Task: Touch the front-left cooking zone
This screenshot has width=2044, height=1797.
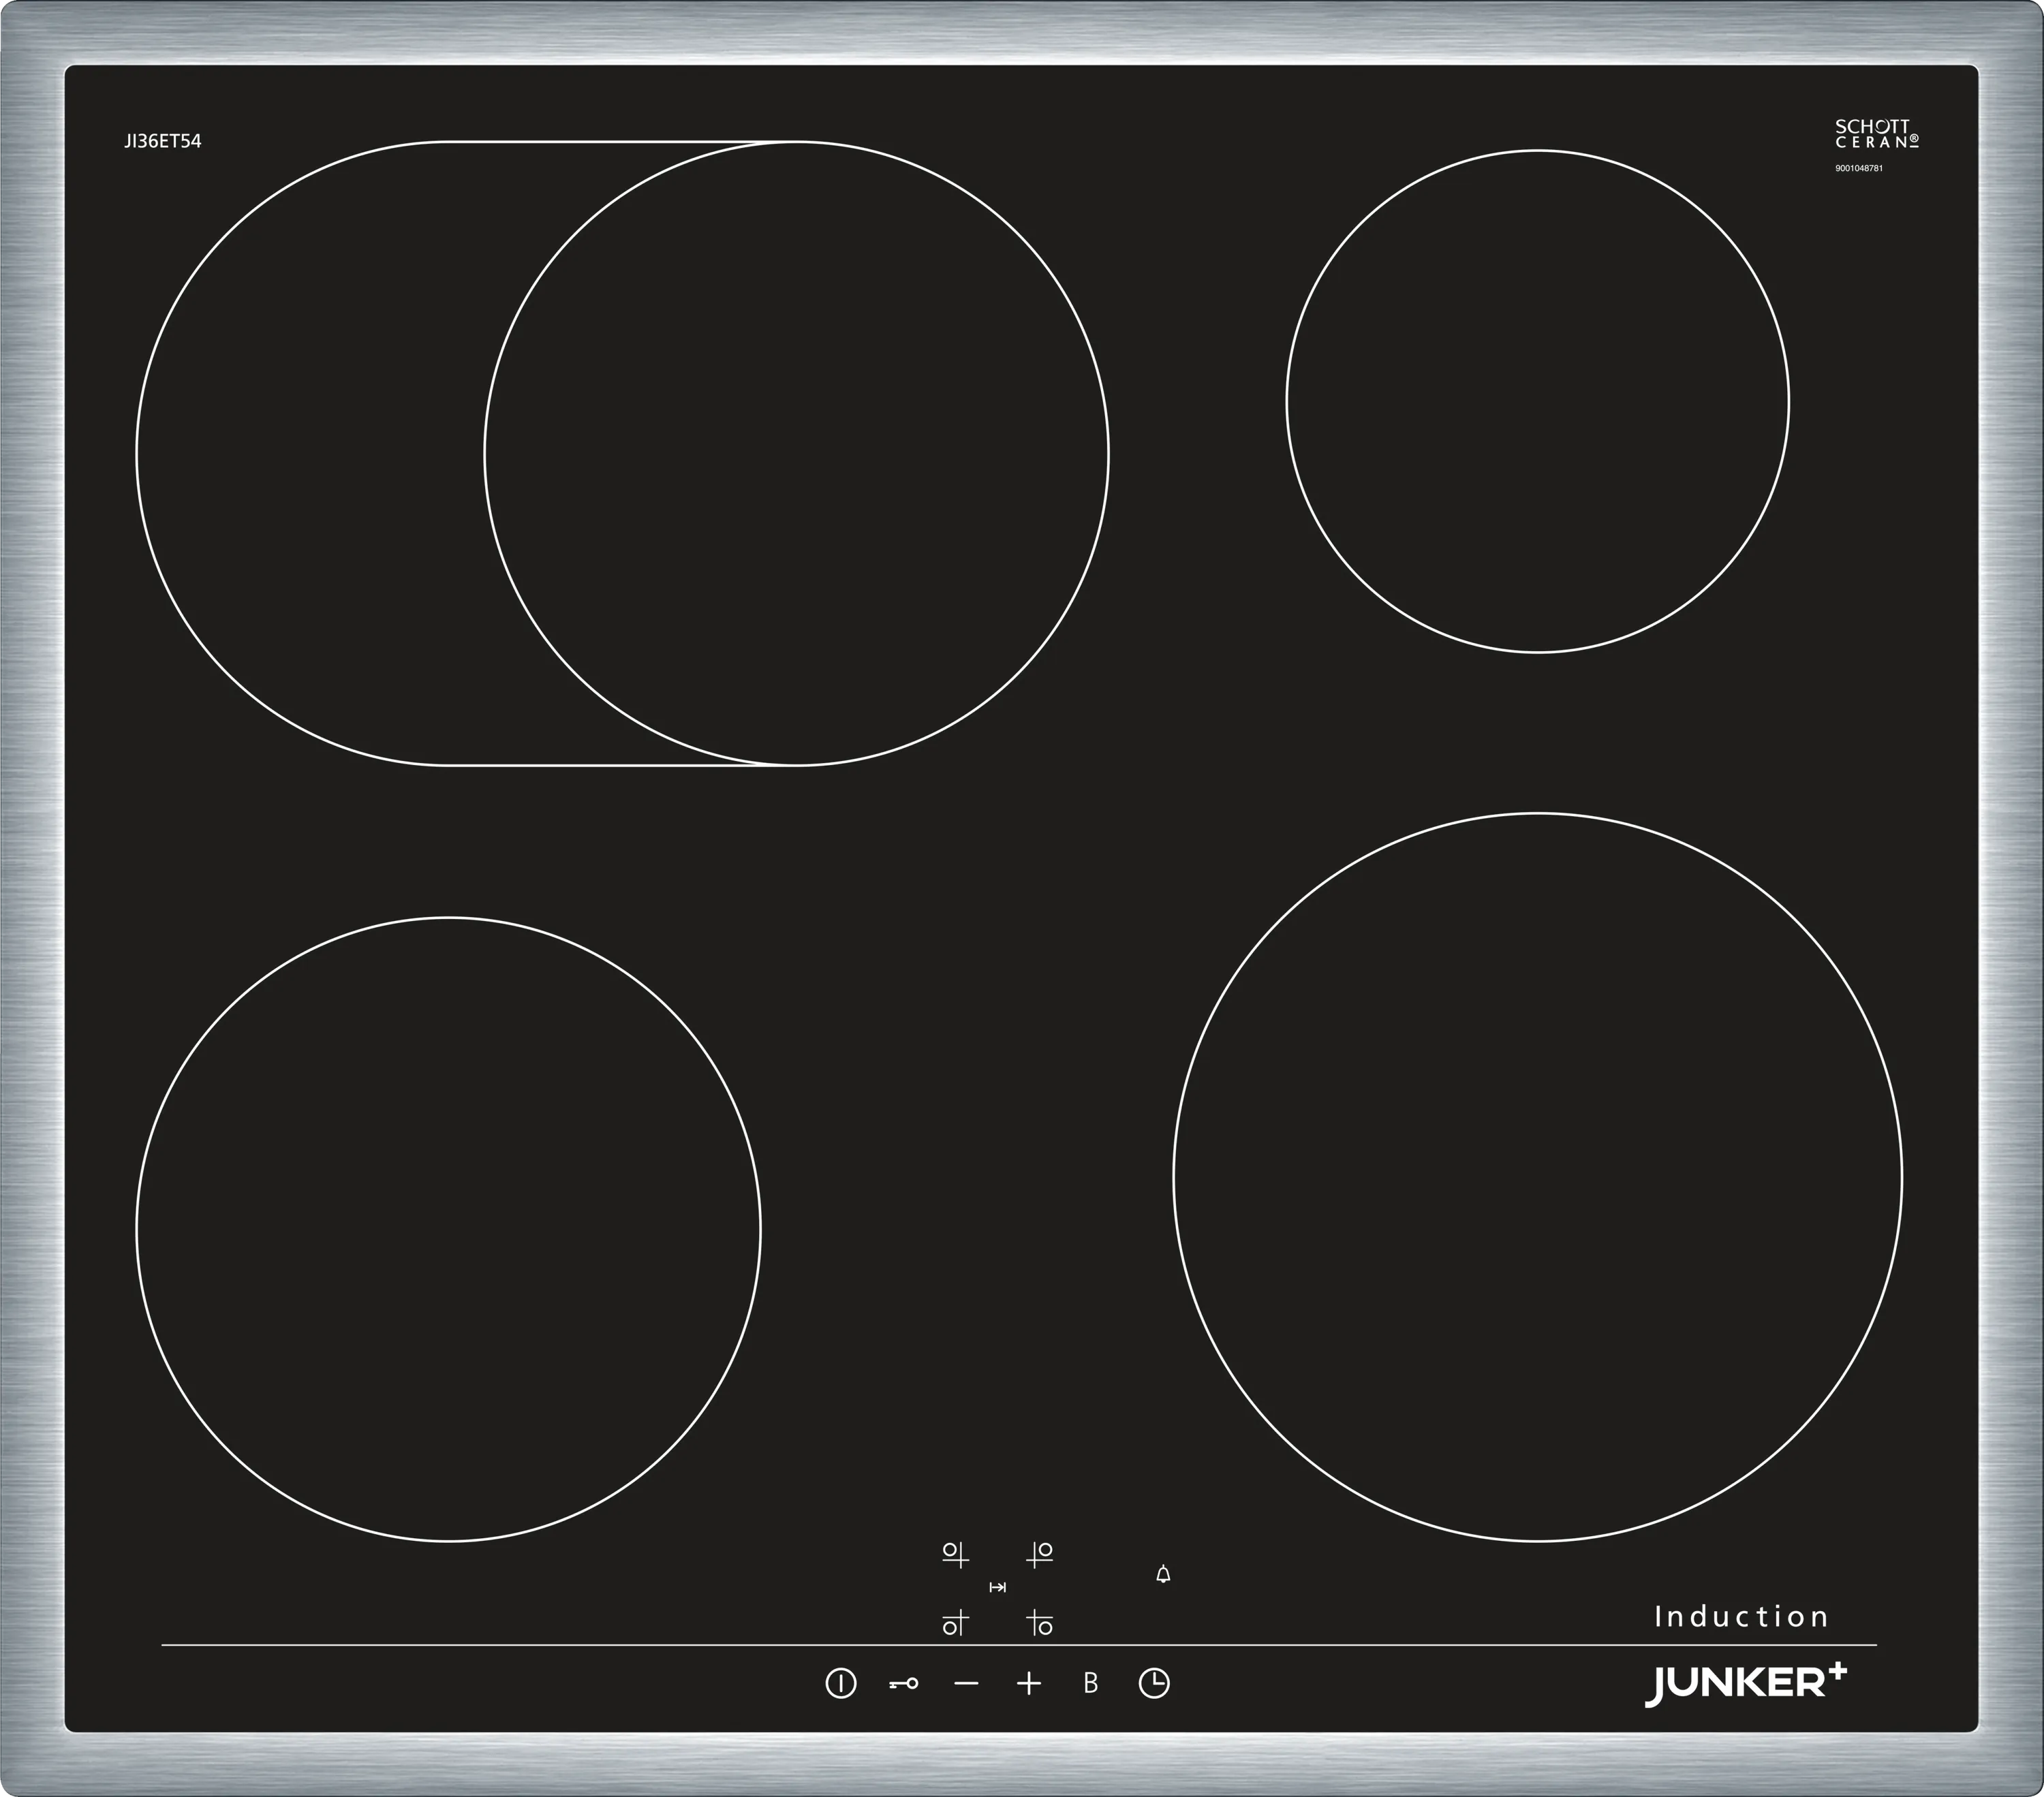Action: [x=448, y=1229]
